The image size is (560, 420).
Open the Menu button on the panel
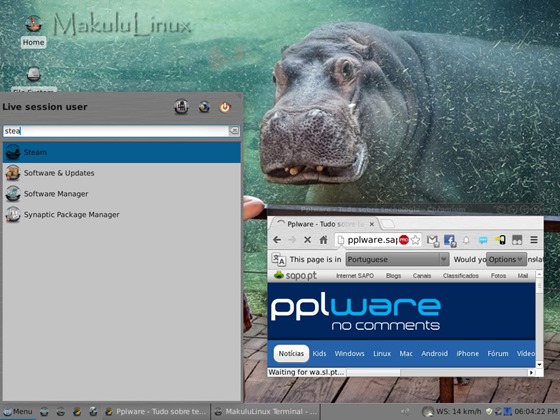18,412
